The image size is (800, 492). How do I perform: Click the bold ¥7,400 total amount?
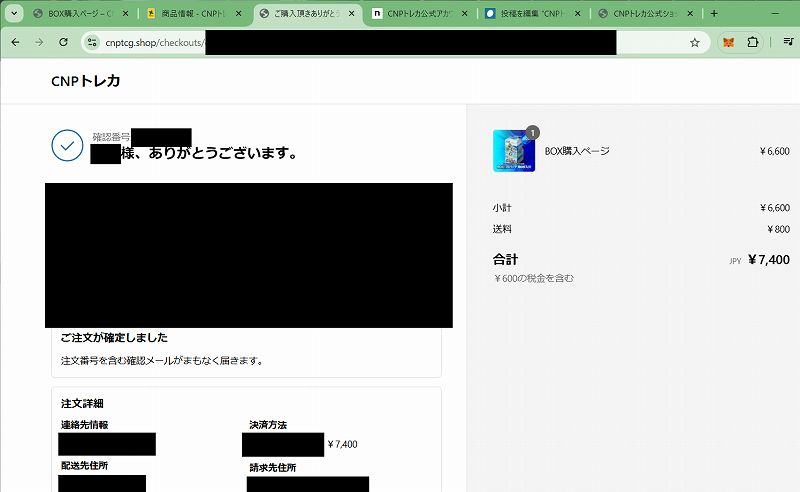[769, 260]
